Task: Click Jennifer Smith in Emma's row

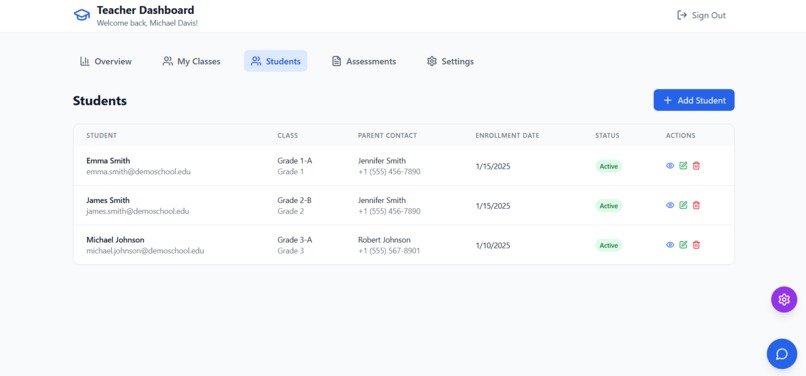Action: (382, 160)
